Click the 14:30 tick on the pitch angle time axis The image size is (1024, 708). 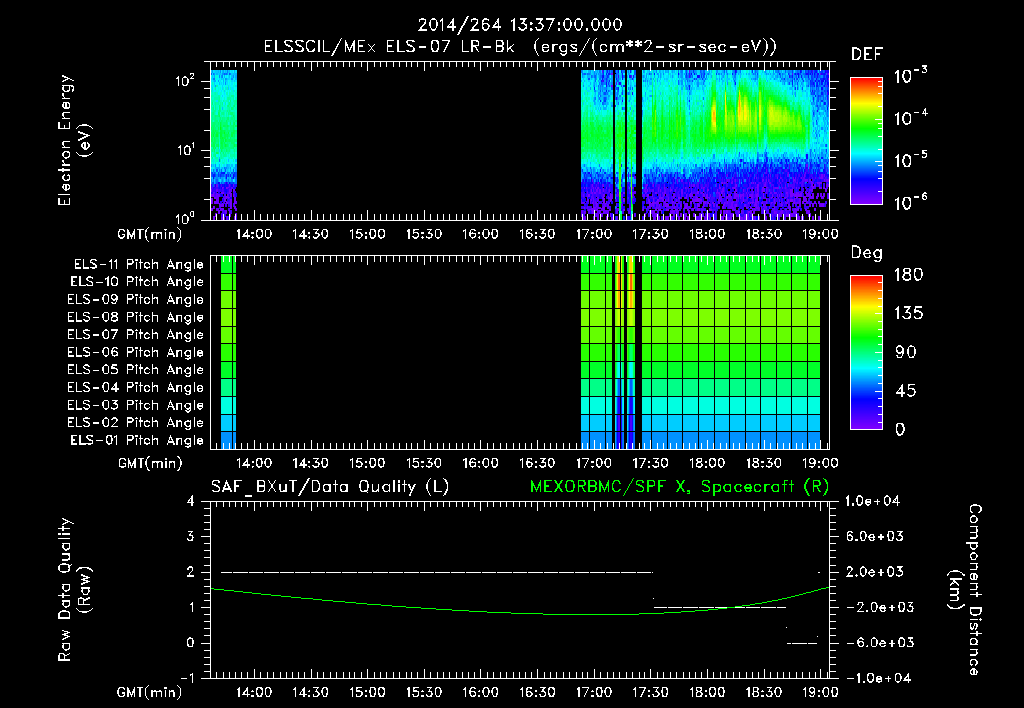pyautogui.click(x=310, y=463)
